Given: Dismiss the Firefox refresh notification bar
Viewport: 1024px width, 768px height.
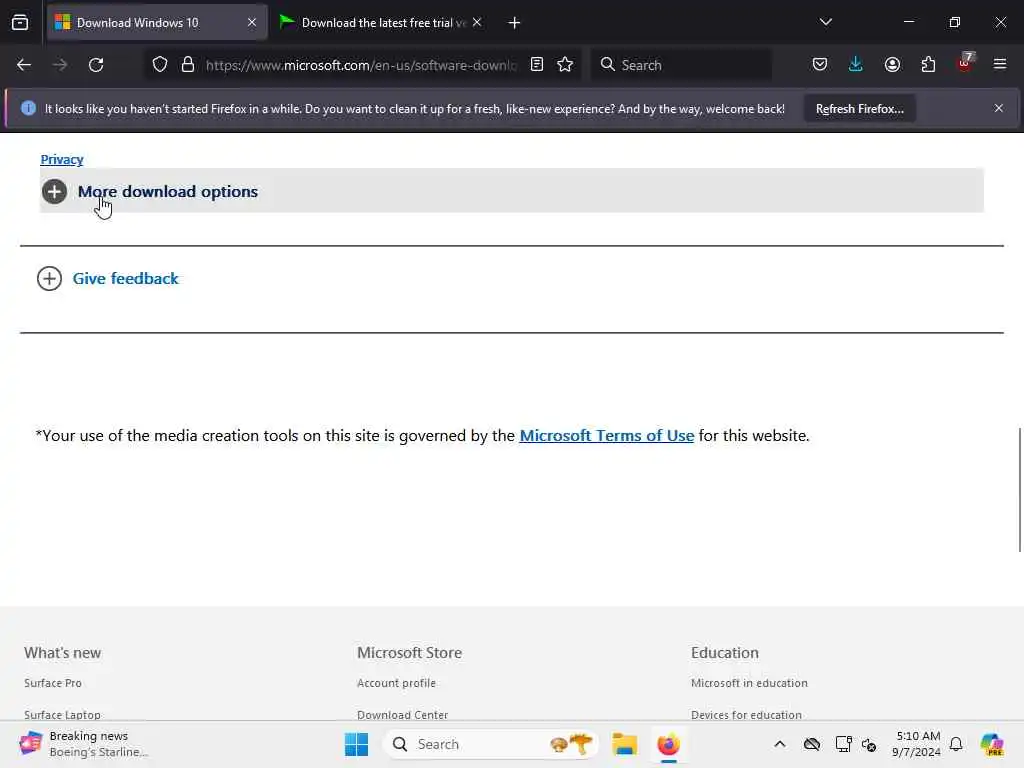Looking at the screenshot, I should [999, 108].
